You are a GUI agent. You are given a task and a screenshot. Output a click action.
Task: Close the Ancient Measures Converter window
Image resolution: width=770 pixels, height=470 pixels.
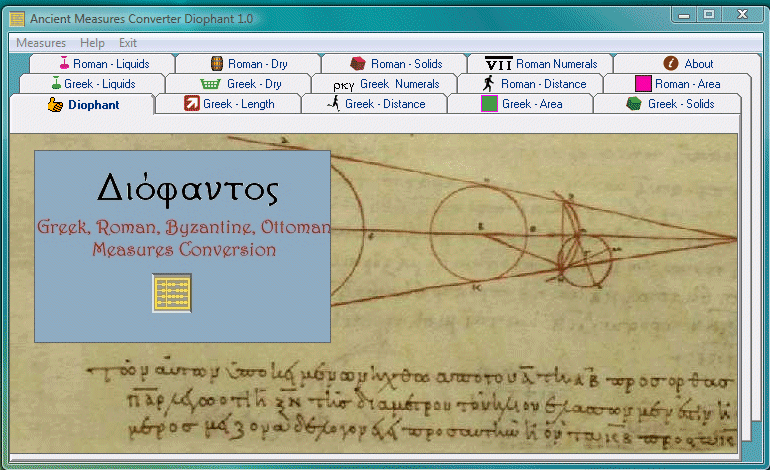[x=742, y=15]
